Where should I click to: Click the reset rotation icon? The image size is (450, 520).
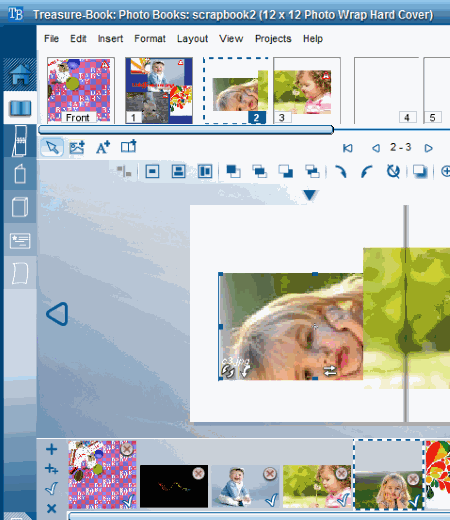(x=393, y=171)
